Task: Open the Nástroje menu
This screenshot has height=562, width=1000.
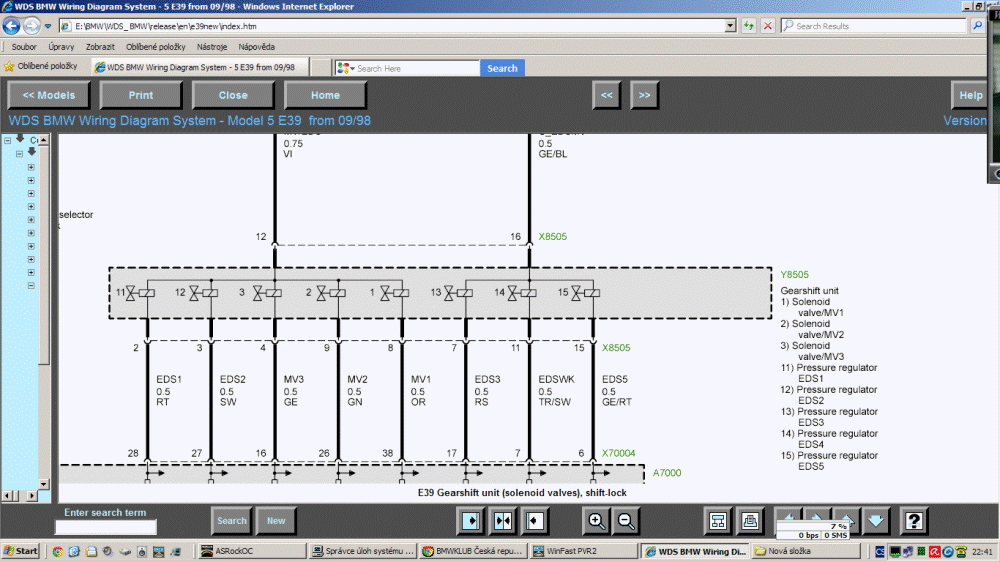Action: pos(212,47)
